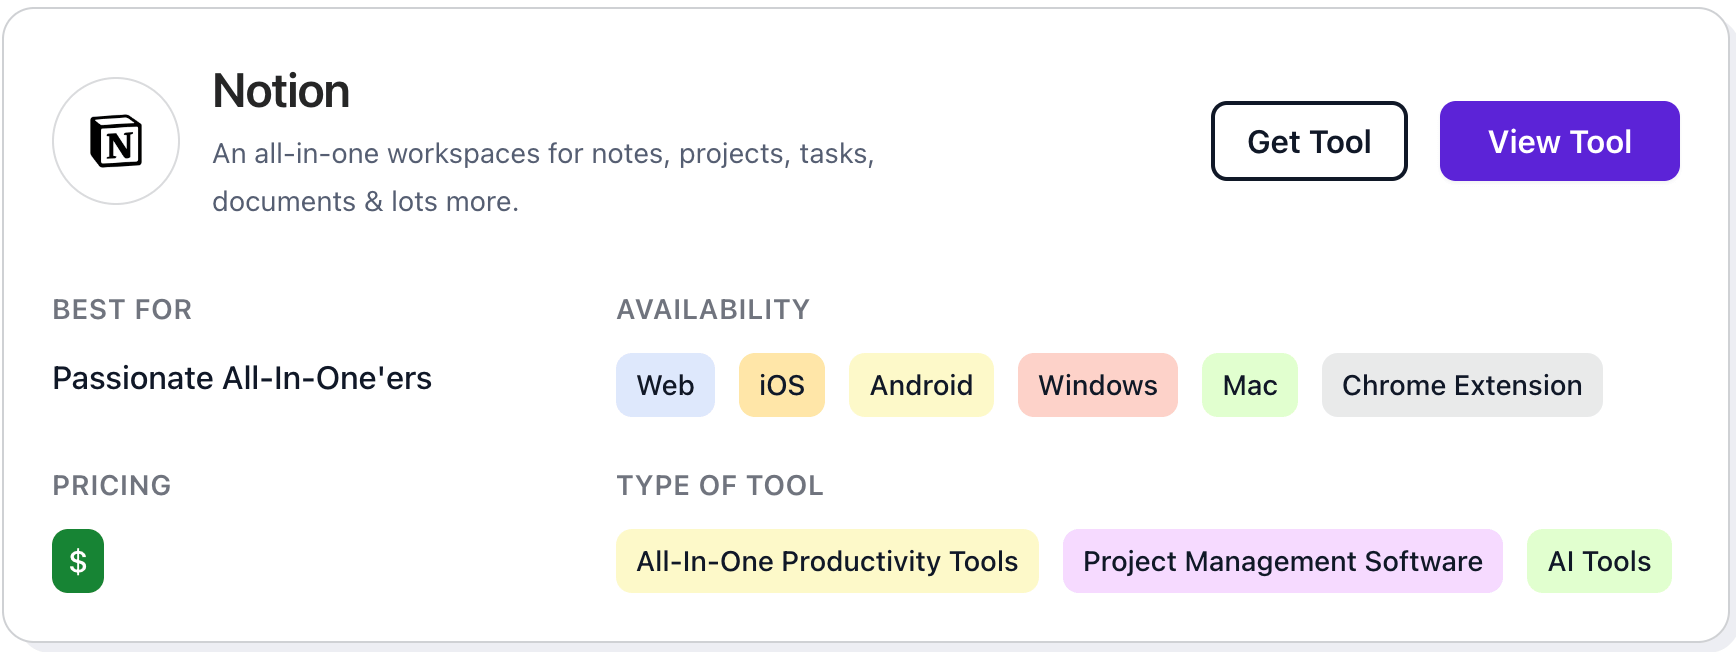Click the Passionate All-In-One'ers text
This screenshot has width=1736, height=652.
pos(242,378)
